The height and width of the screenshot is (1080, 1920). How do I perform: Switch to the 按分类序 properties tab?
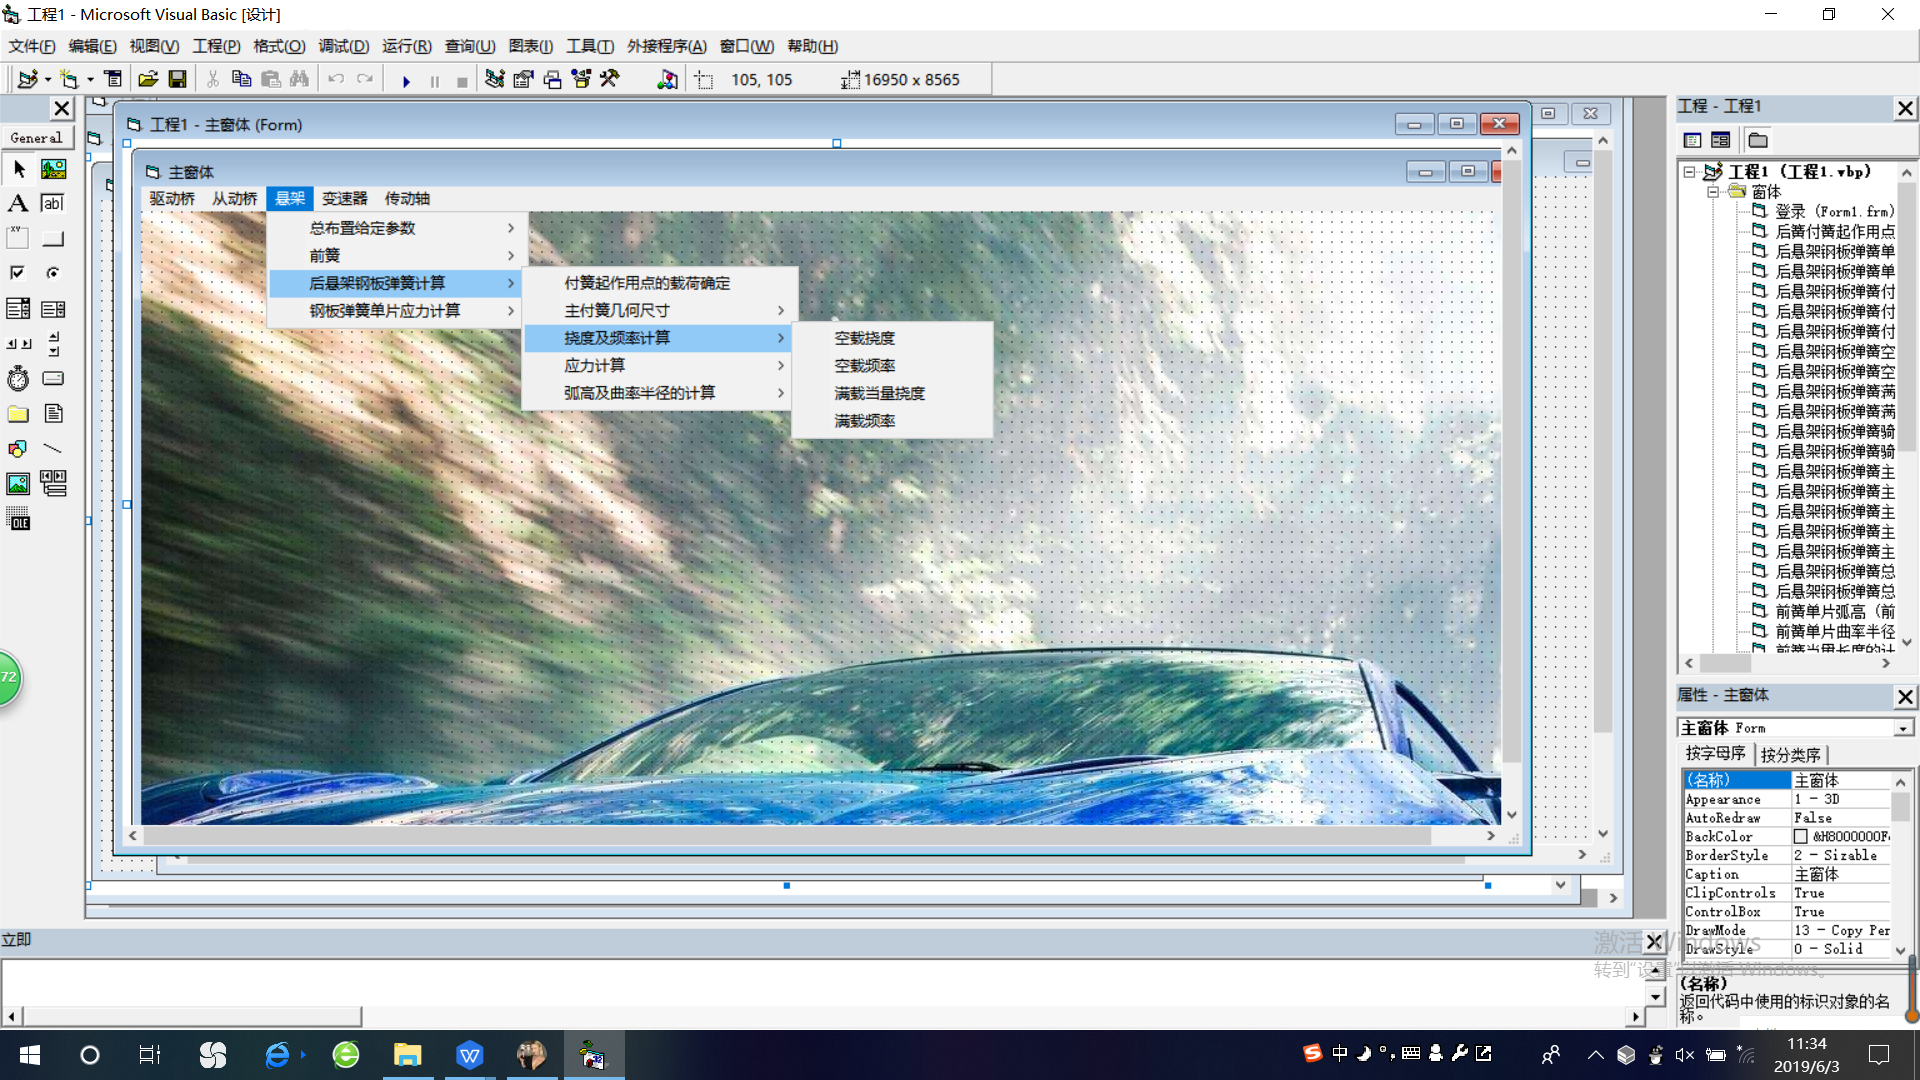(1790, 755)
